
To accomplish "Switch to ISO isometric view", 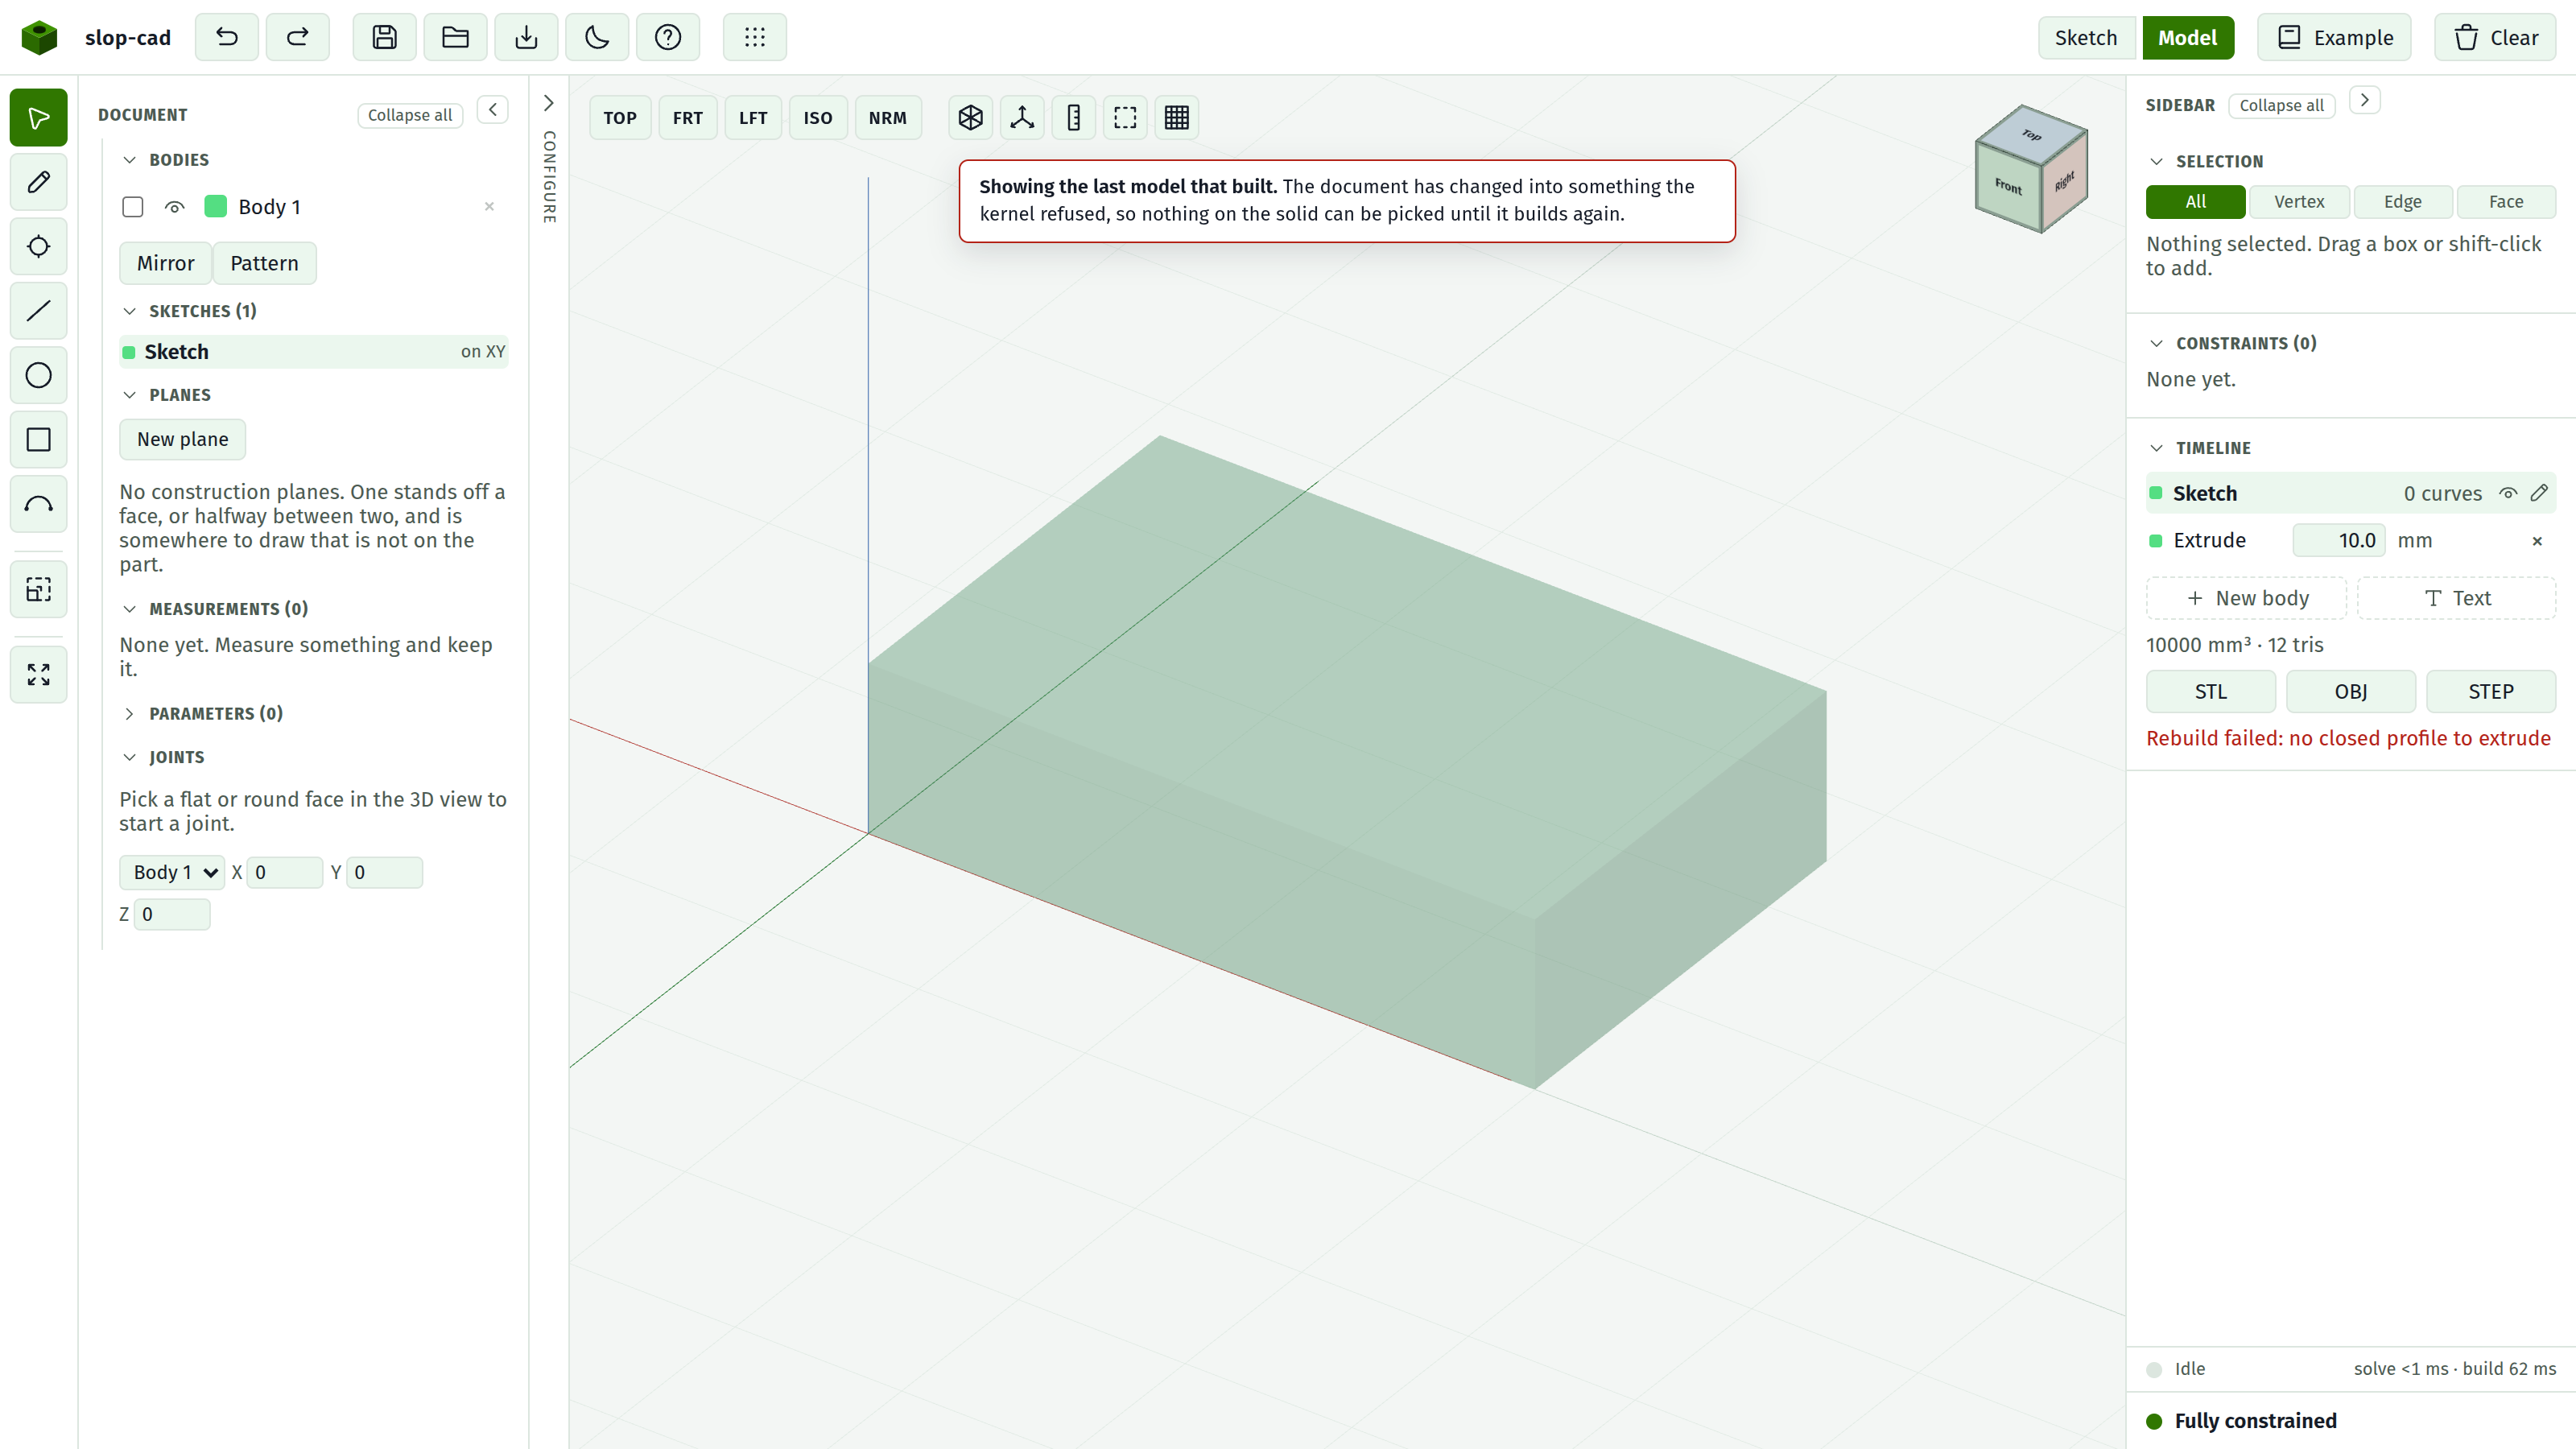I will (818, 118).
